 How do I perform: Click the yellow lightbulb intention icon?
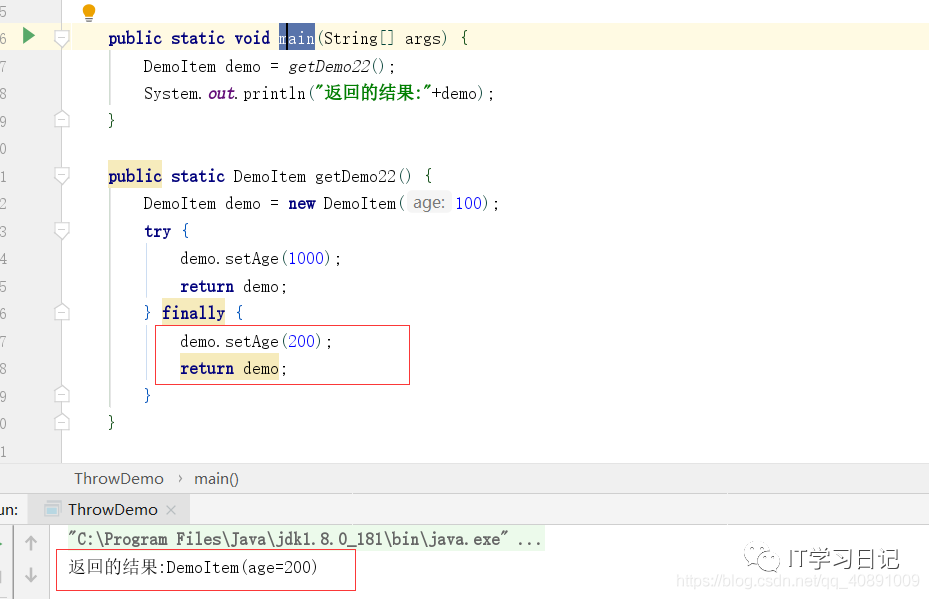[89, 12]
